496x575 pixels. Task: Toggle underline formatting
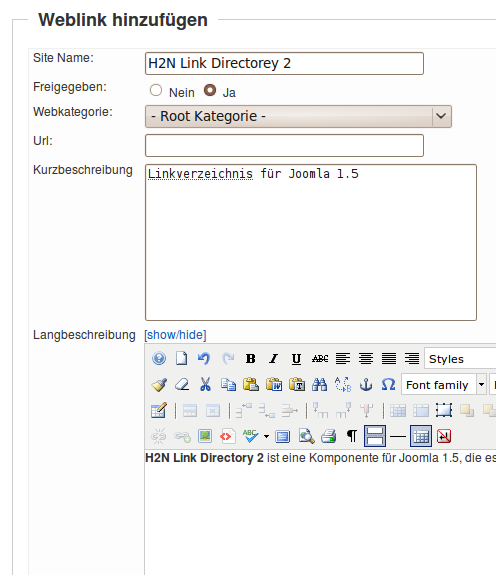pos(297,358)
